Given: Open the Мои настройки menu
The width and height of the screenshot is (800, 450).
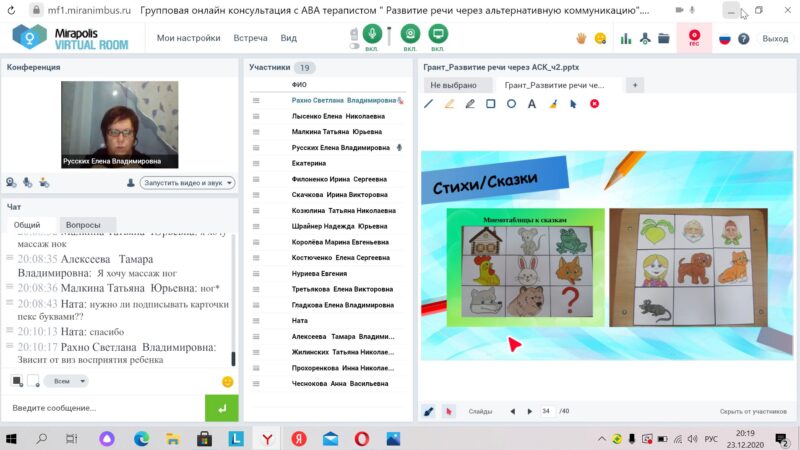Looking at the screenshot, I should click(188, 38).
